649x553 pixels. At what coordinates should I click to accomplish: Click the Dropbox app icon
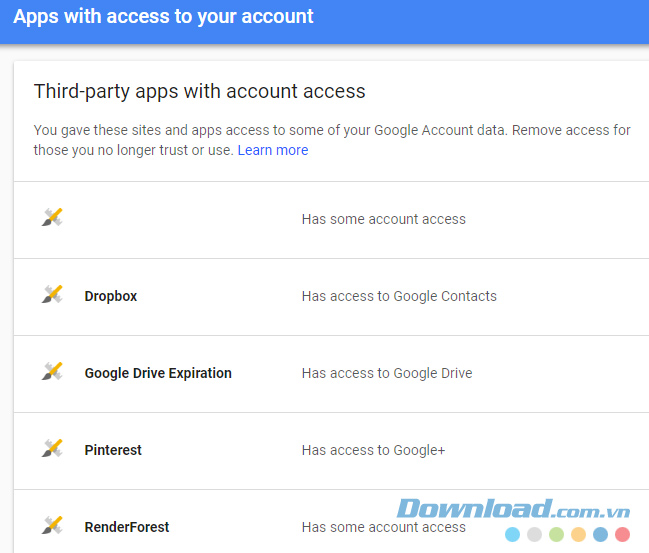point(52,295)
